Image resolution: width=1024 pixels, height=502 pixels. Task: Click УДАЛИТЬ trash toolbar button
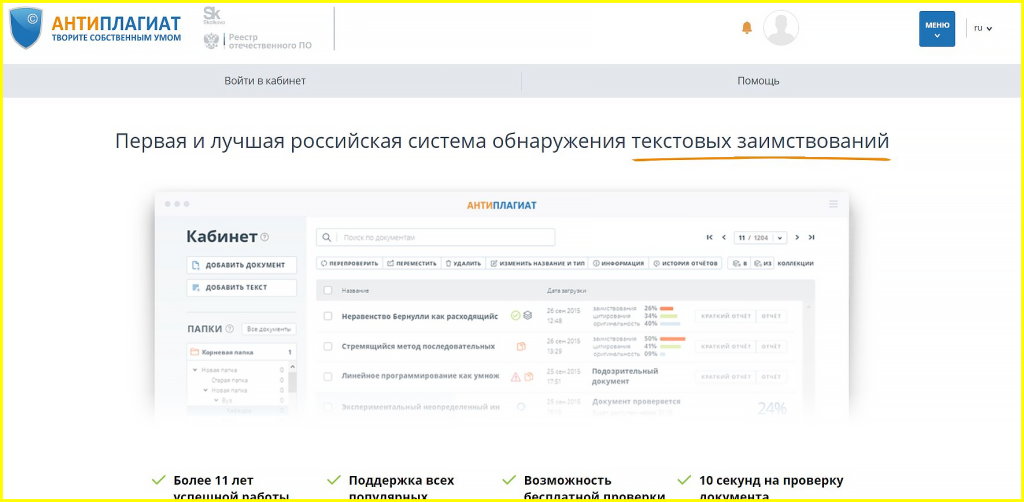click(x=463, y=264)
